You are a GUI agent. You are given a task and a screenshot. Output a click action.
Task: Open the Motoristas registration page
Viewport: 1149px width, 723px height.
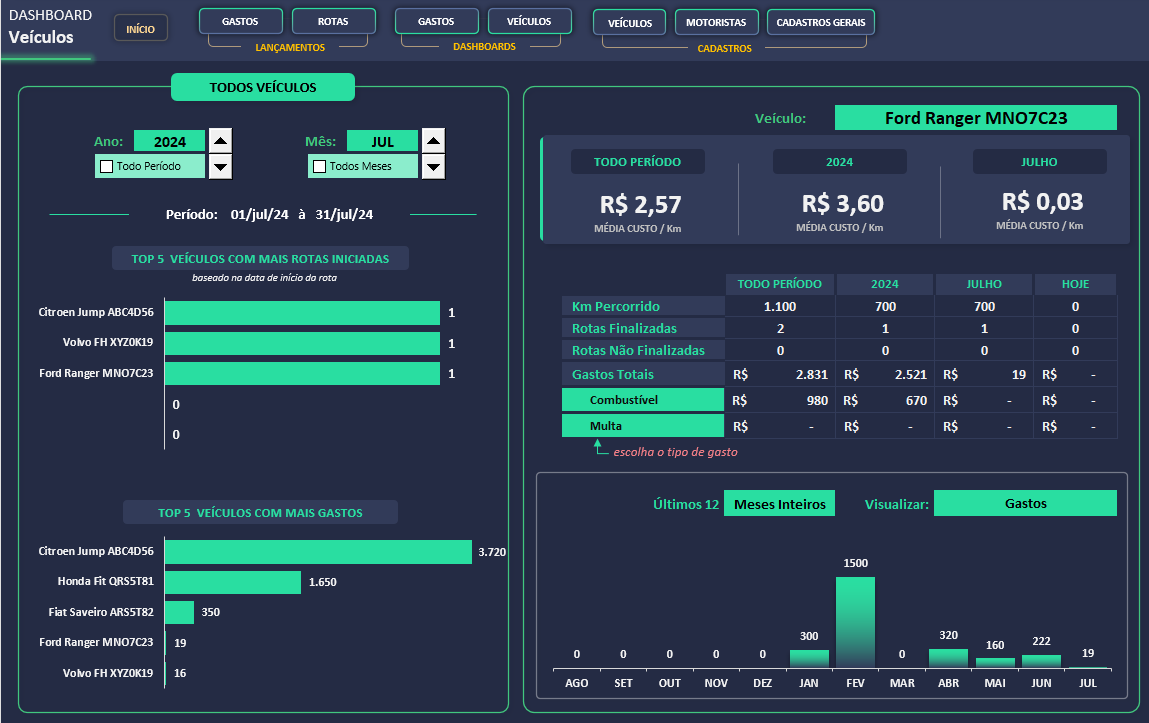(716, 22)
